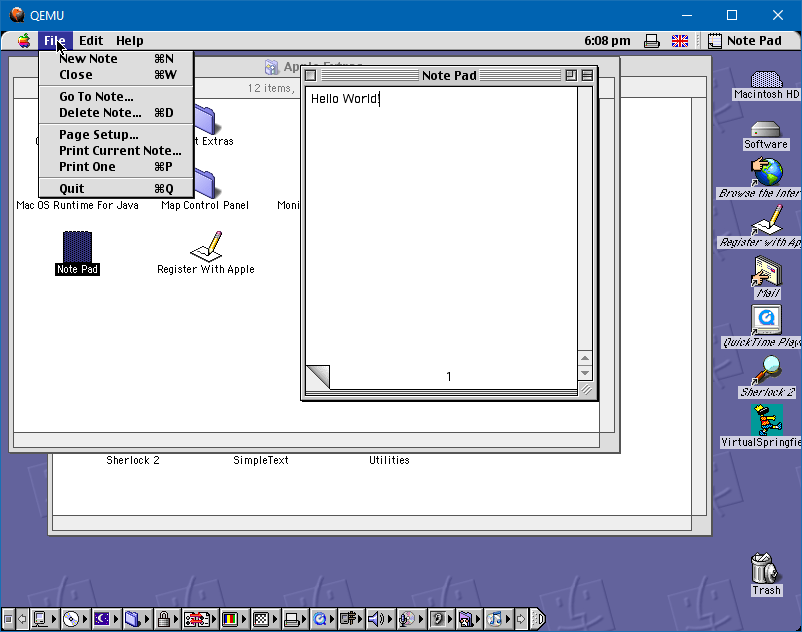Open the printer selector control strip icon

click(x=291, y=619)
